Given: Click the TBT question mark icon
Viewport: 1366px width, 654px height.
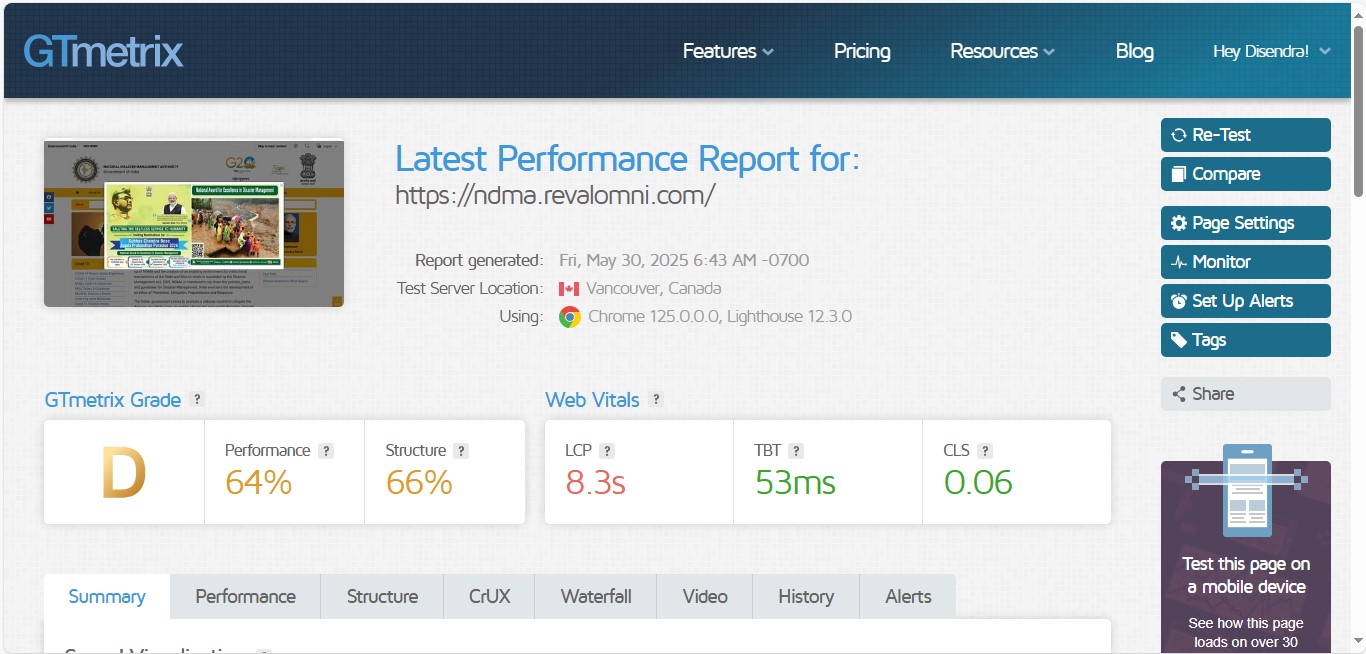Looking at the screenshot, I should (x=796, y=451).
